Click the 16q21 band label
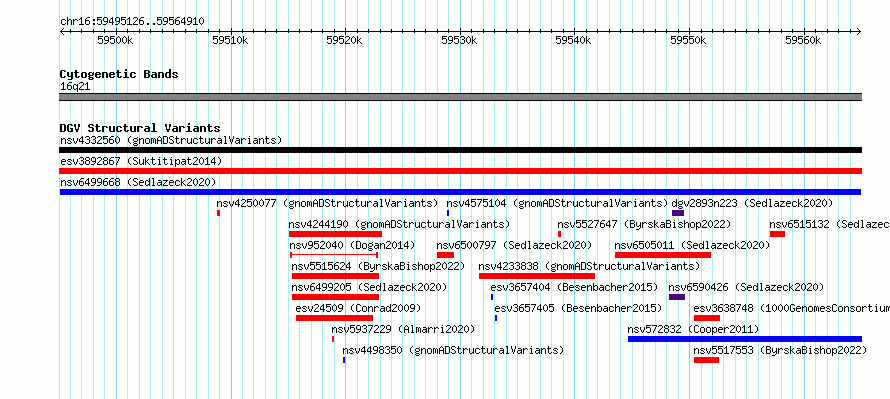 point(75,86)
